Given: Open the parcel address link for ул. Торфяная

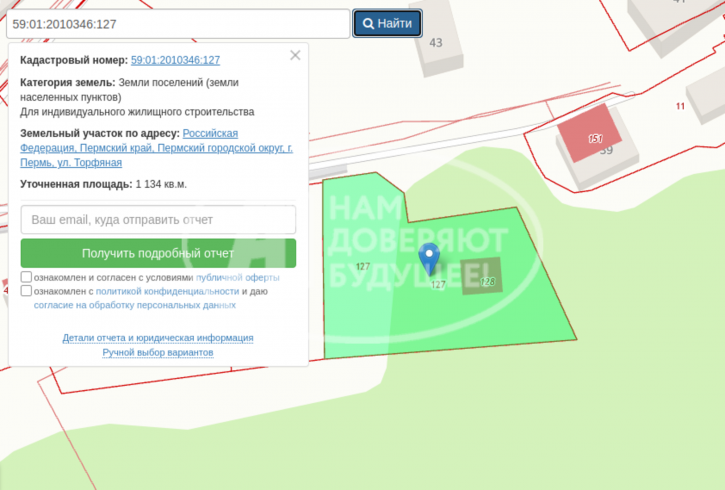Looking at the screenshot, I should 156,147.
